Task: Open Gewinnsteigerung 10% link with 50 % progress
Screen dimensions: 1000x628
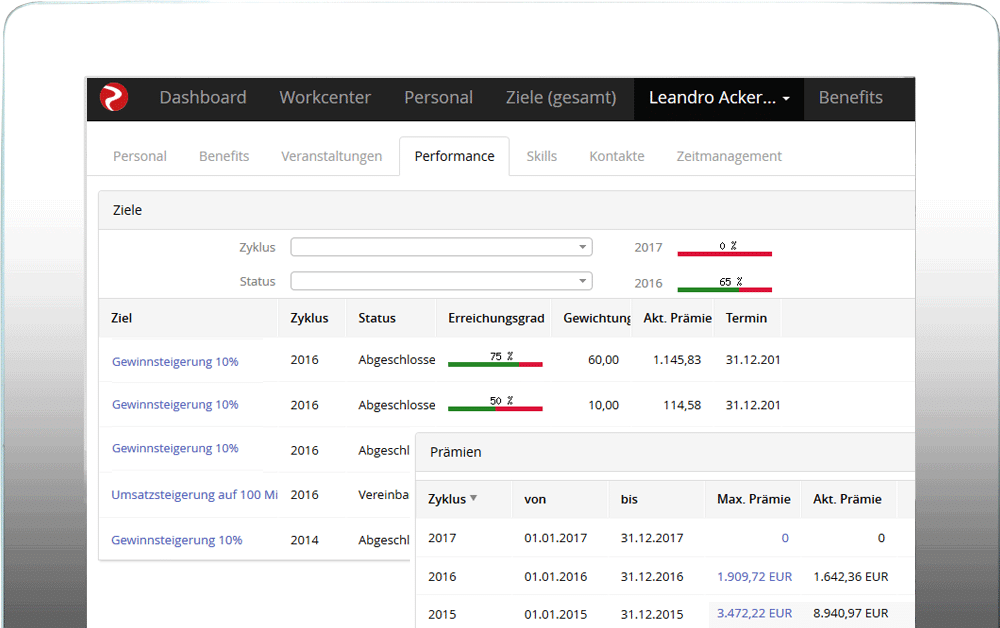Action: [x=175, y=404]
